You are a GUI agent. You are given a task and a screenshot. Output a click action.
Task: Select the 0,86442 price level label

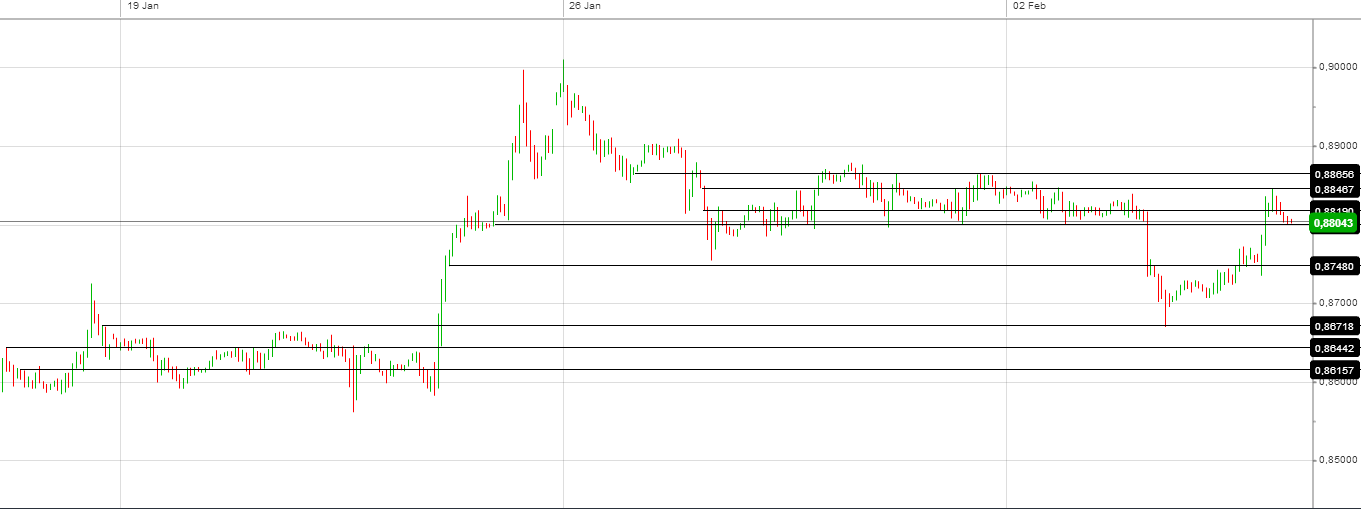coord(1334,348)
